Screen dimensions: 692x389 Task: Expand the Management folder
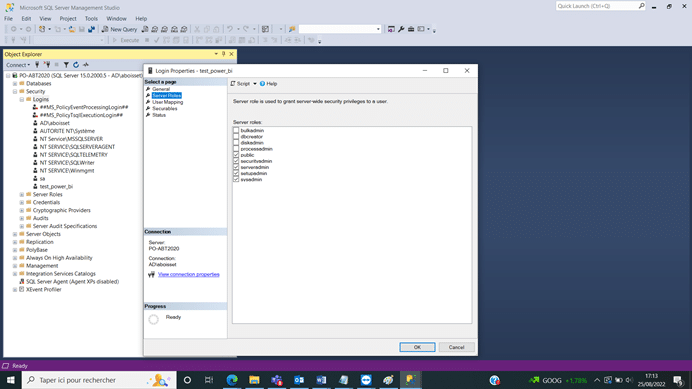15,266
